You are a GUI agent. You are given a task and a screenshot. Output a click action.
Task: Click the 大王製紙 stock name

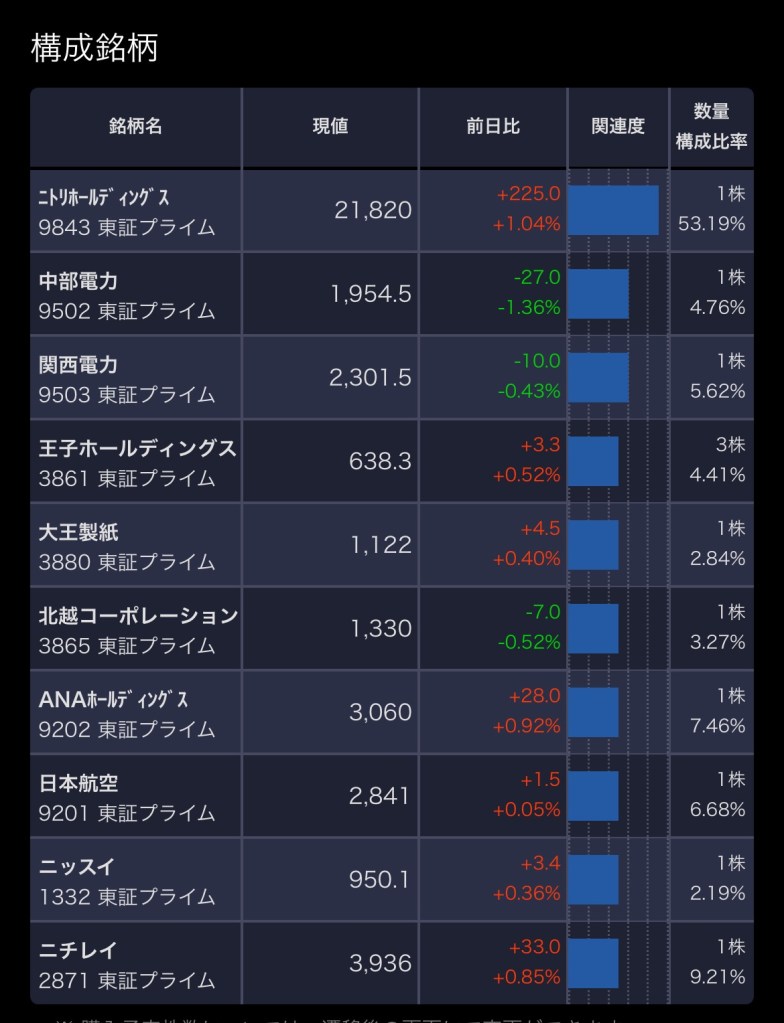click(x=79, y=532)
